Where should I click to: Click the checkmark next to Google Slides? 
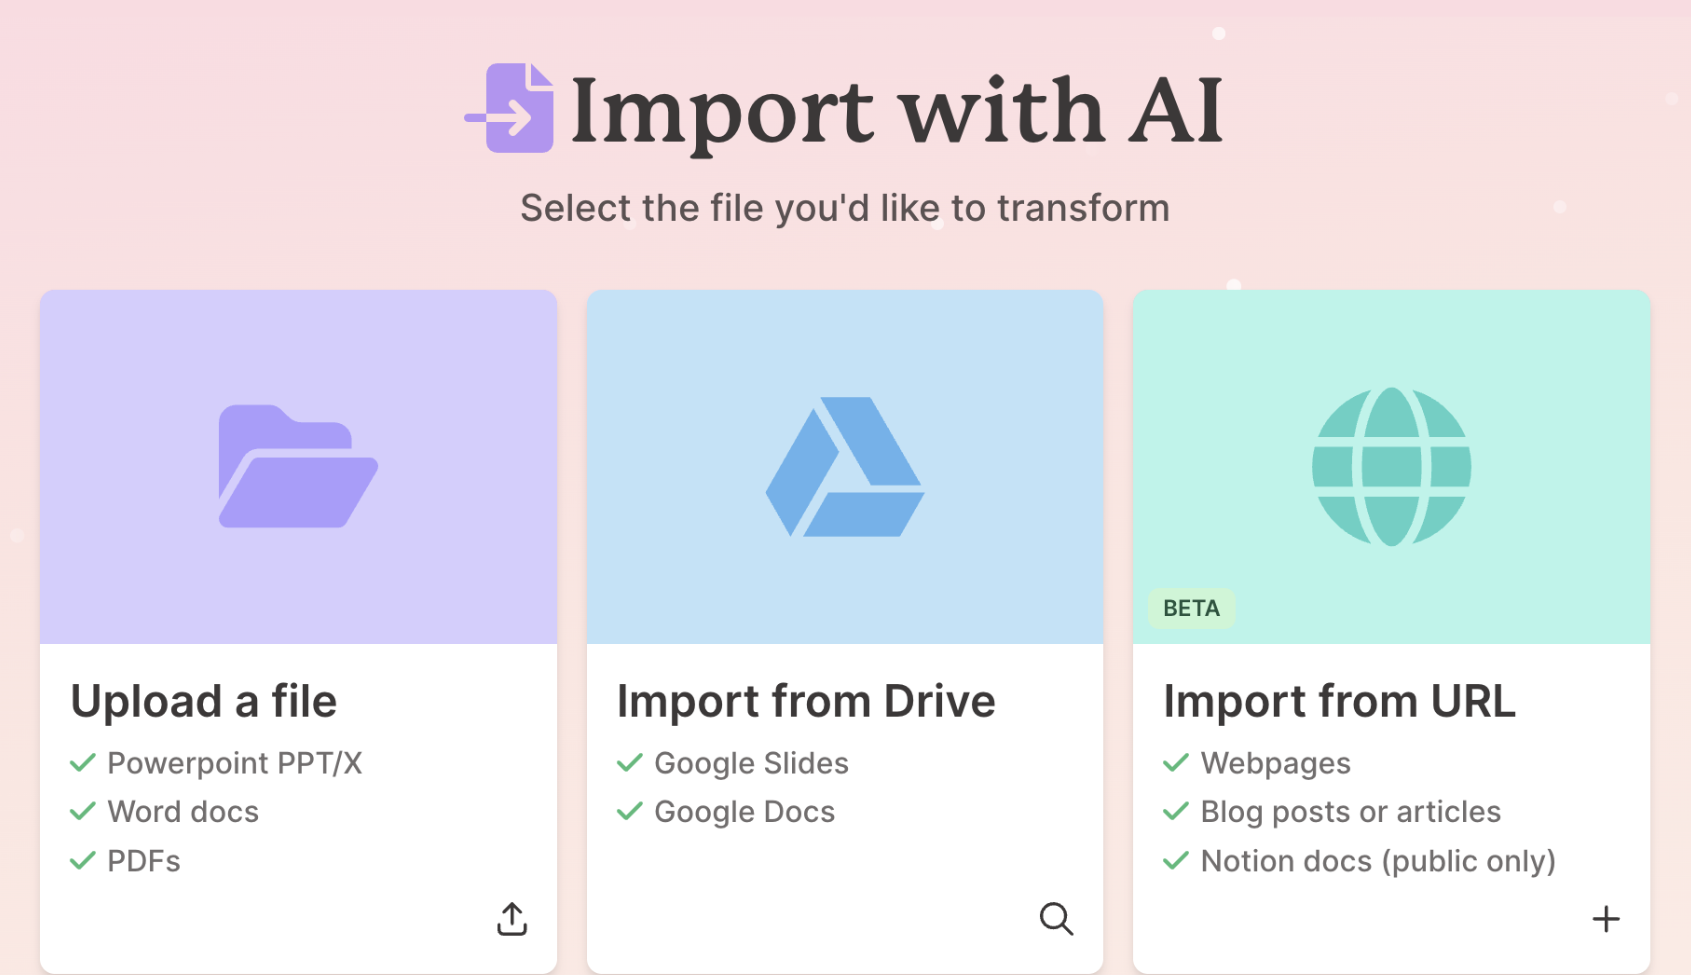[630, 764]
